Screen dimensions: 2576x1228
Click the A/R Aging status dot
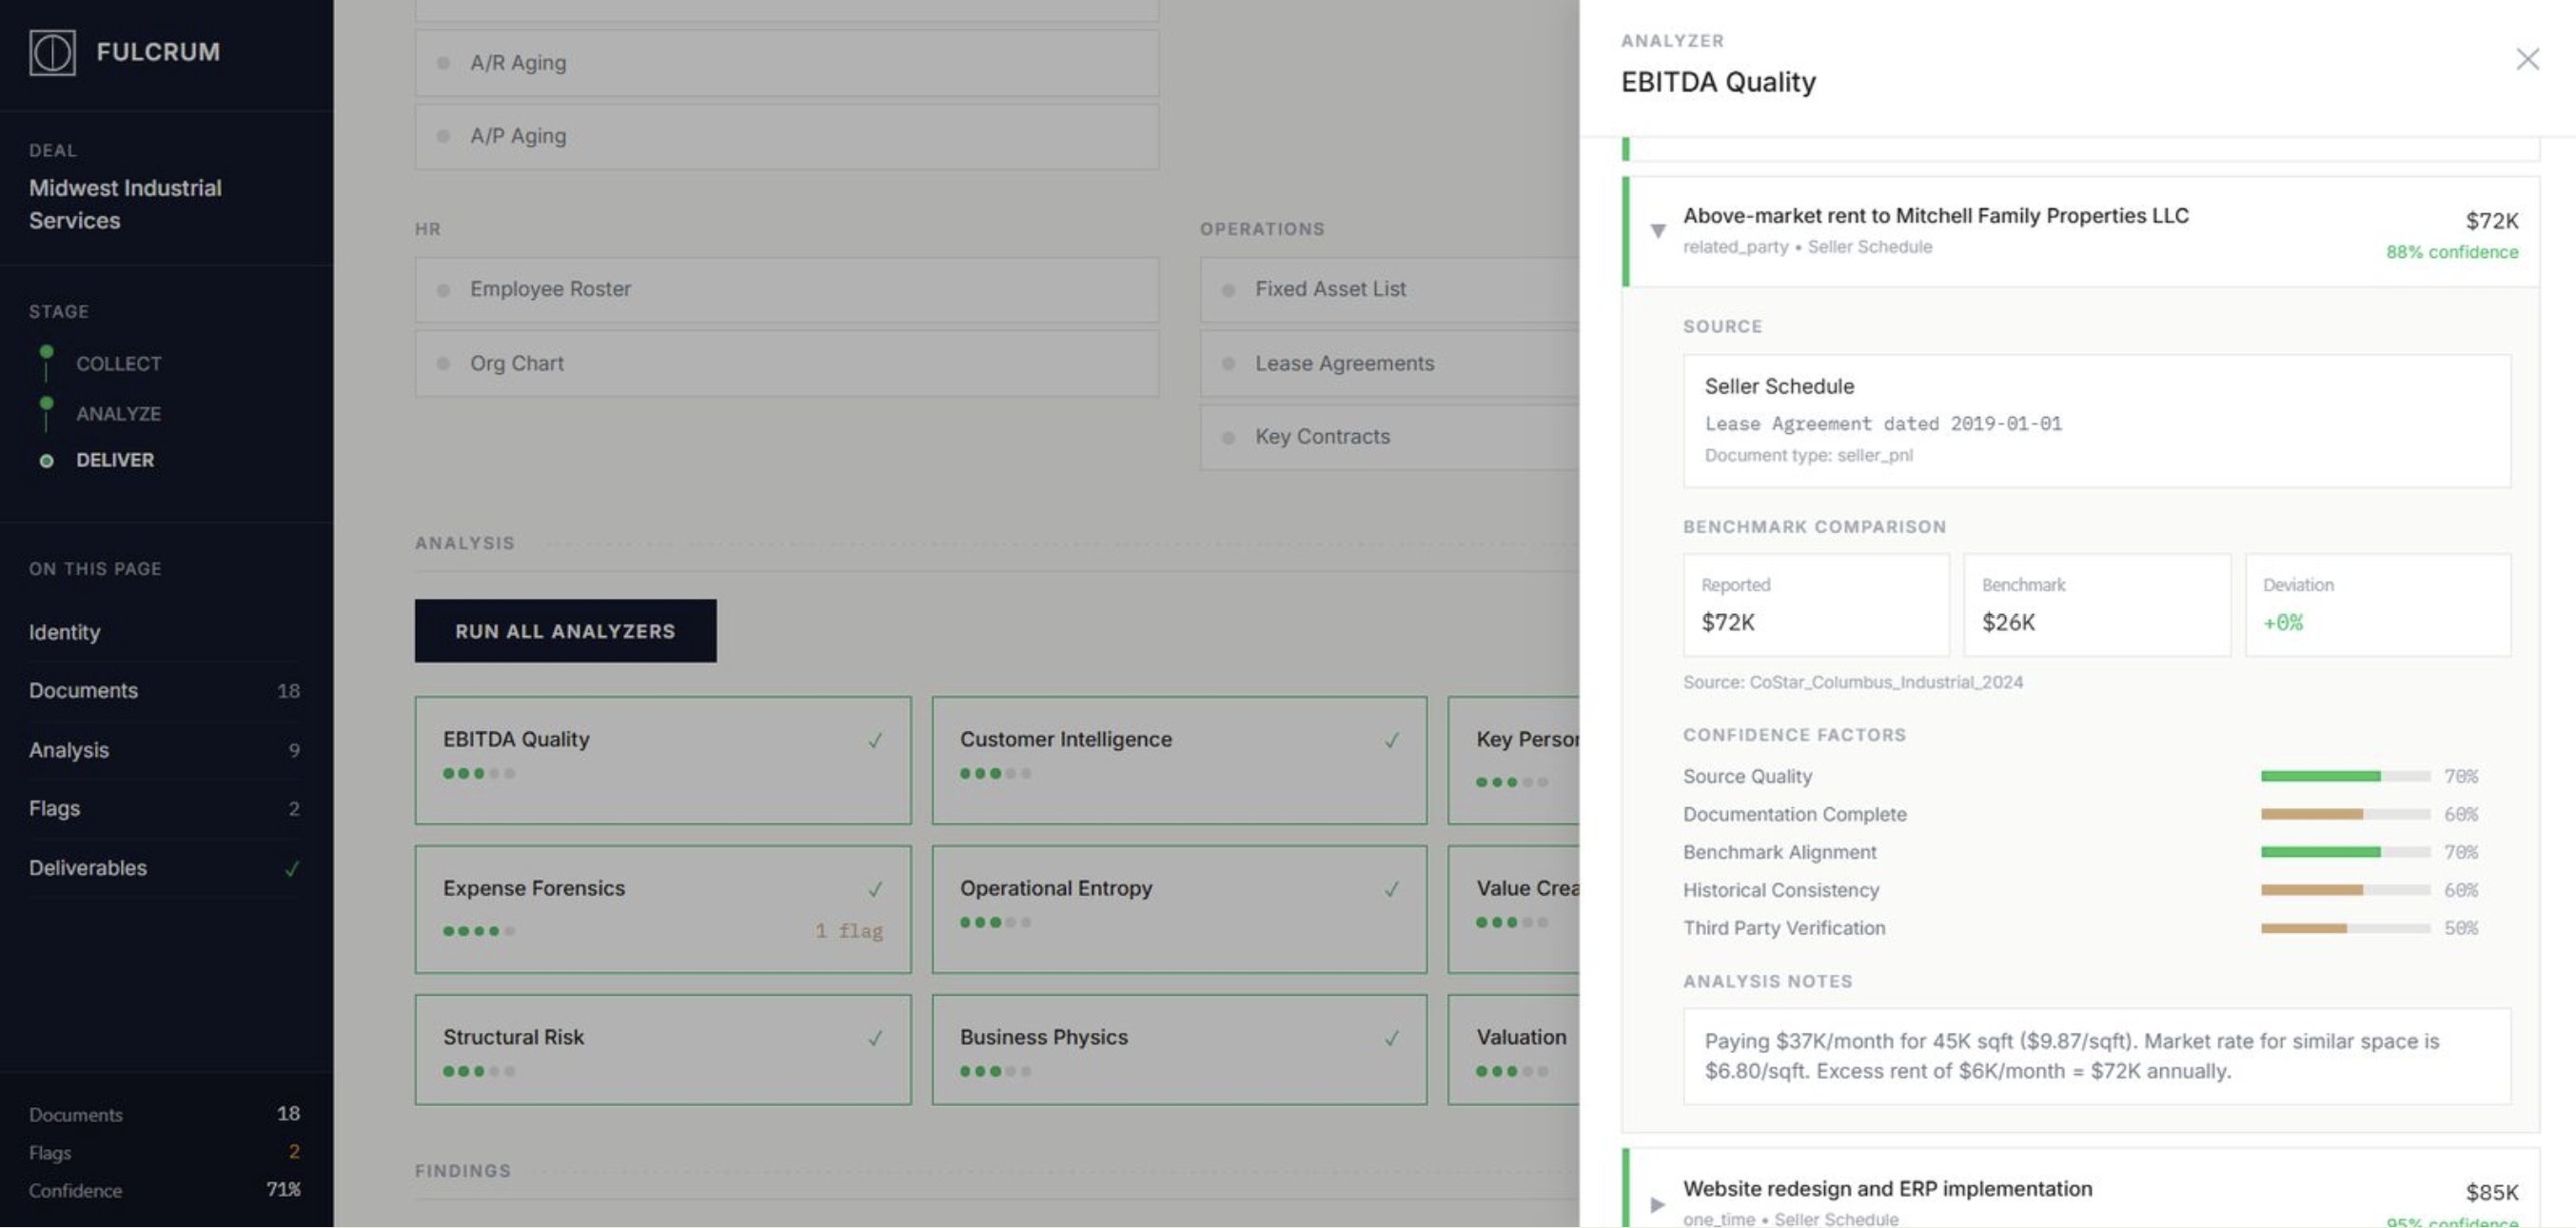point(443,63)
